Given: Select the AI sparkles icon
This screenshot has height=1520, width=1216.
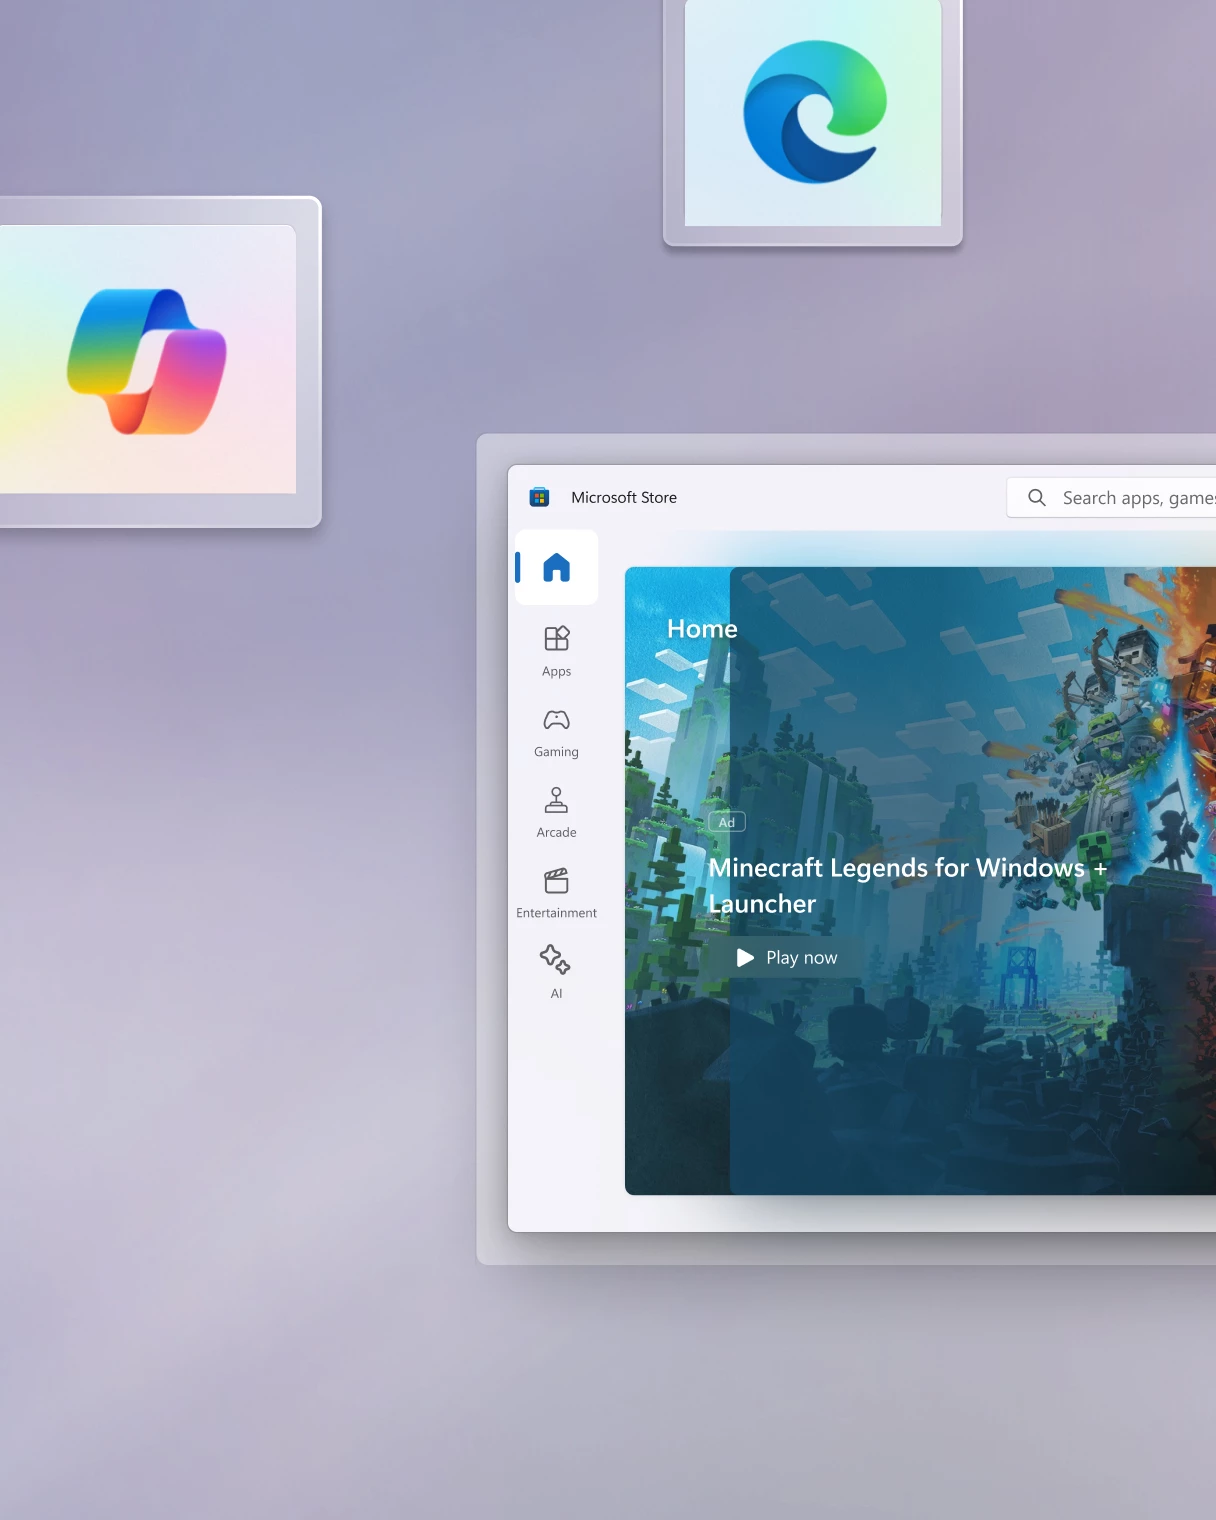Looking at the screenshot, I should [x=556, y=961].
